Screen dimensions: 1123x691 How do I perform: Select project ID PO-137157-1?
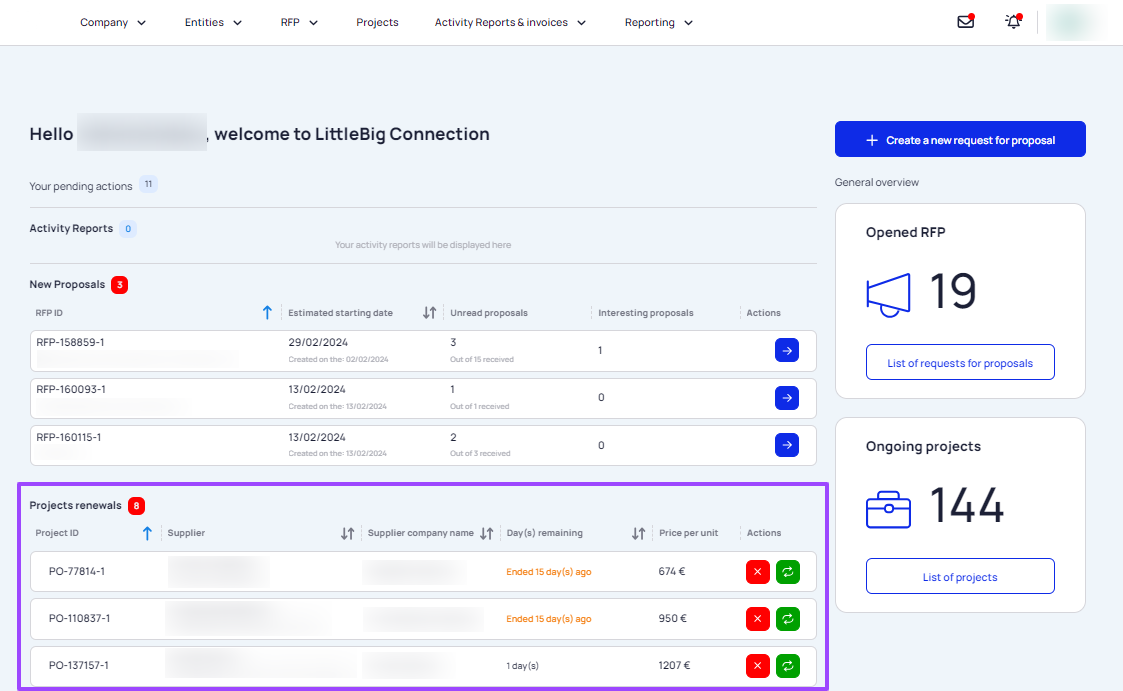[79, 665]
